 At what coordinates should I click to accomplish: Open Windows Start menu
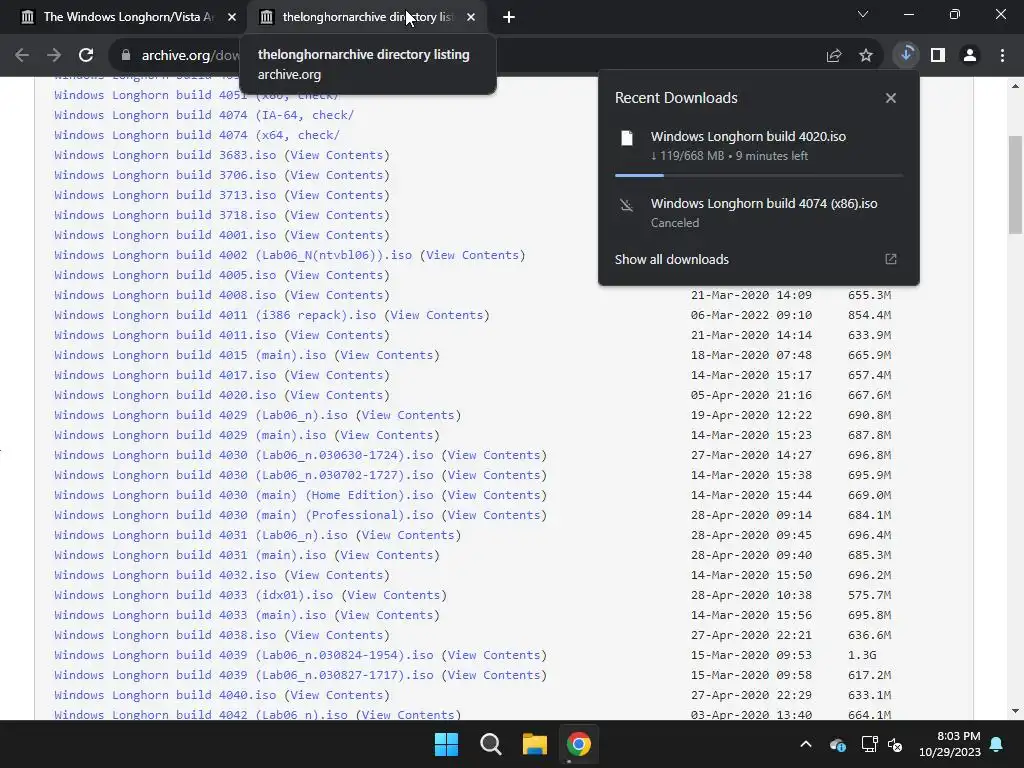coord(447,744)
